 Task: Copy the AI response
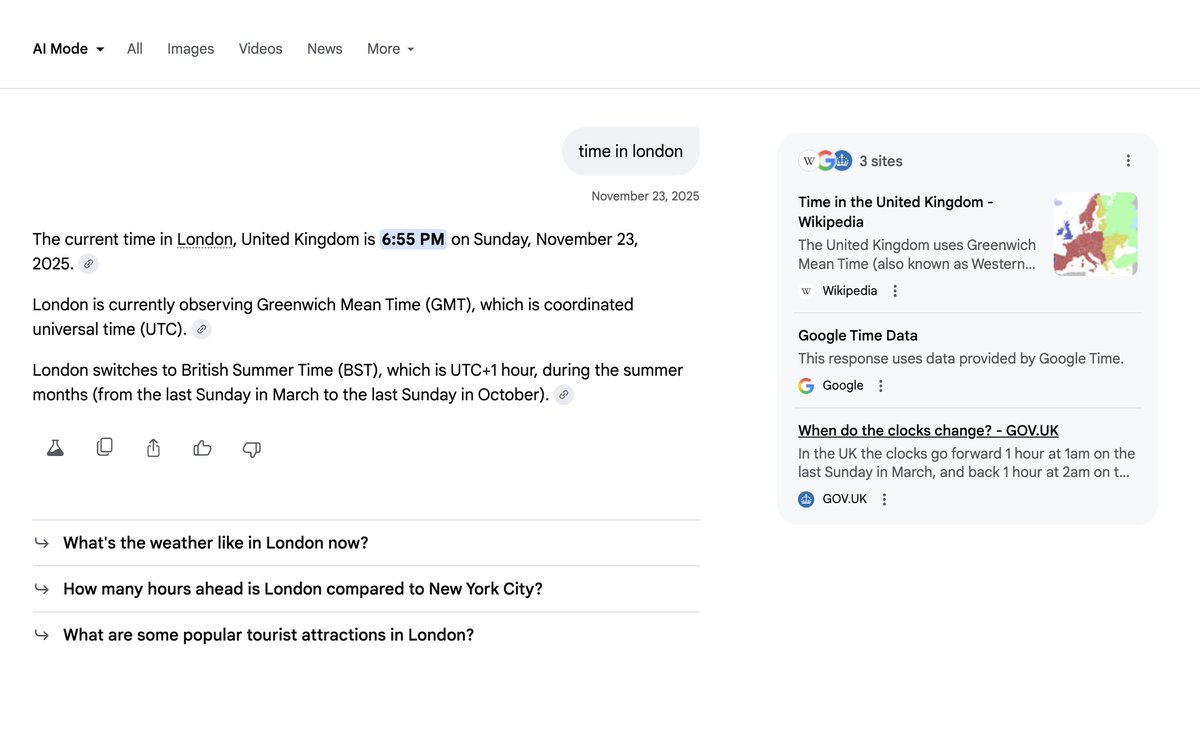104,447
